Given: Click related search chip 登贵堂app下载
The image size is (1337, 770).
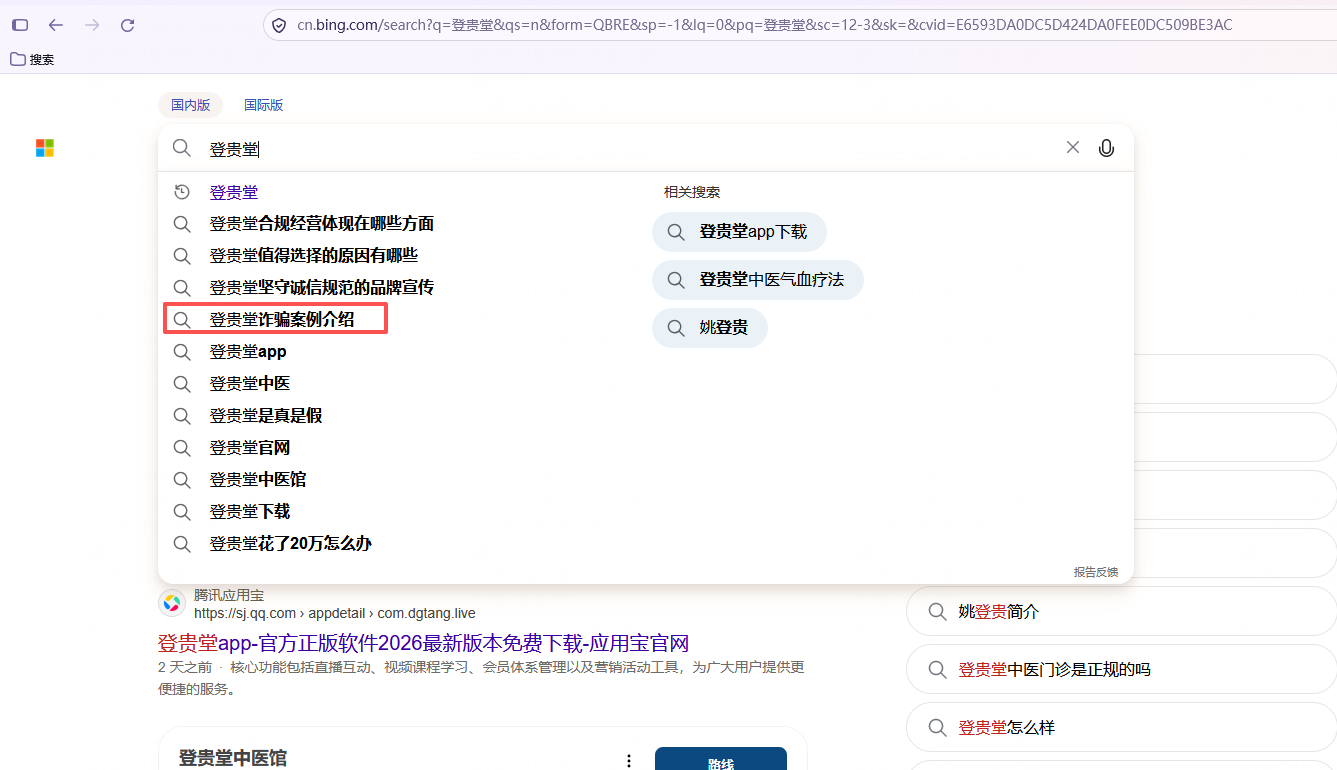Looking at the screenshot, I should click(740, 232).
